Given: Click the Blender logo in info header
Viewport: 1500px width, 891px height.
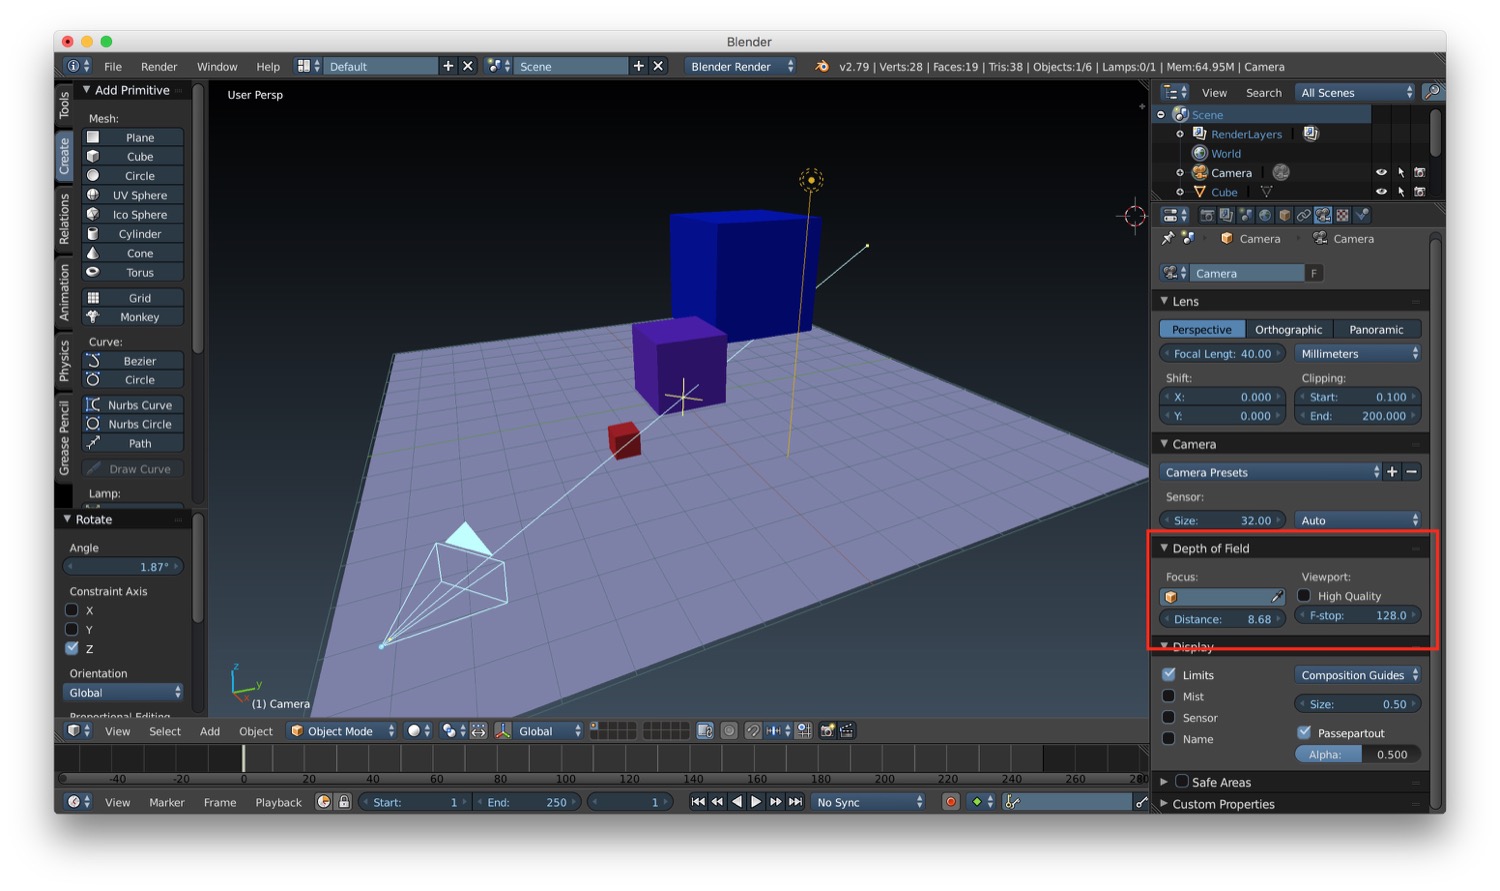Looking at the screenshot, I should tap(822, 66).
